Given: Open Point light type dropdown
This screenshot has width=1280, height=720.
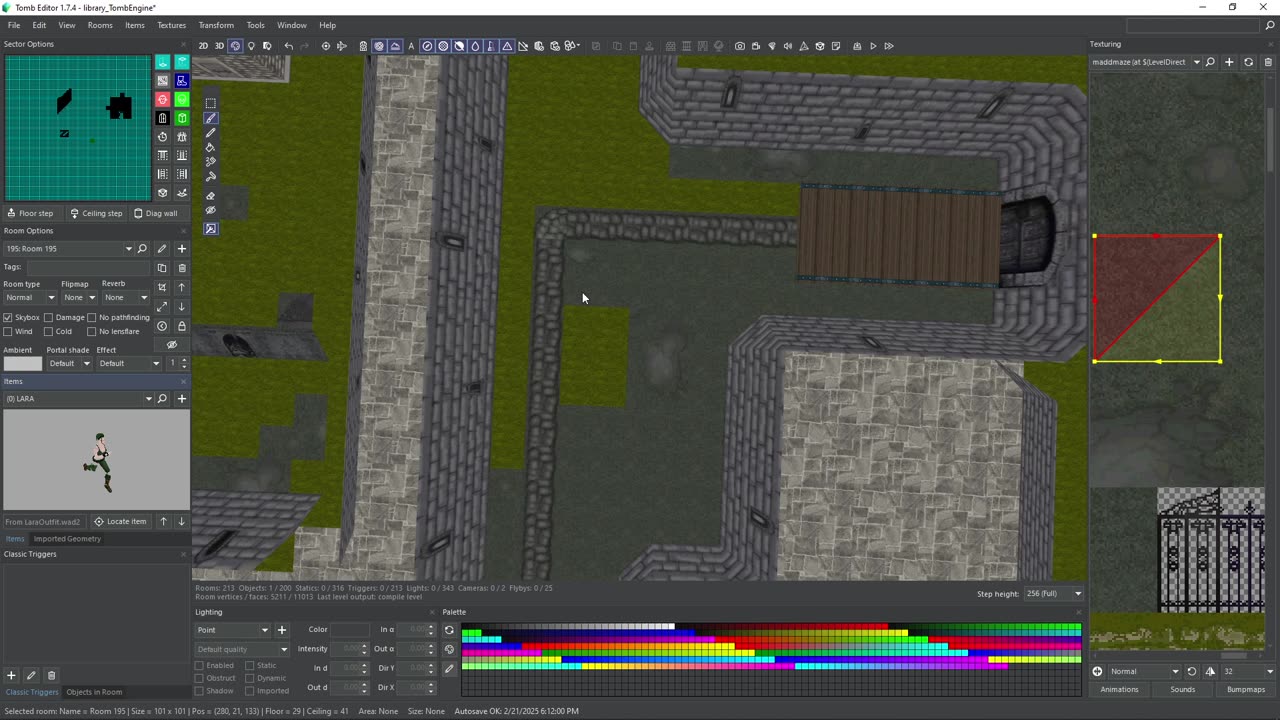Looking at the screenshot, I should [232, 630].
